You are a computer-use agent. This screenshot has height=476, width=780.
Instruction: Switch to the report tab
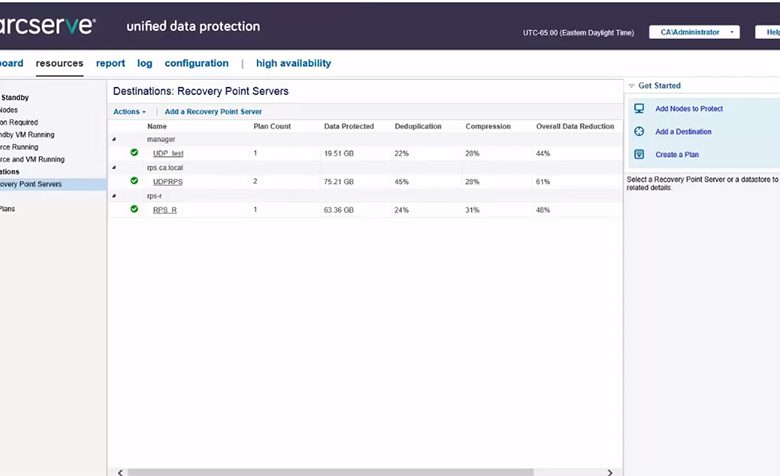110,63
